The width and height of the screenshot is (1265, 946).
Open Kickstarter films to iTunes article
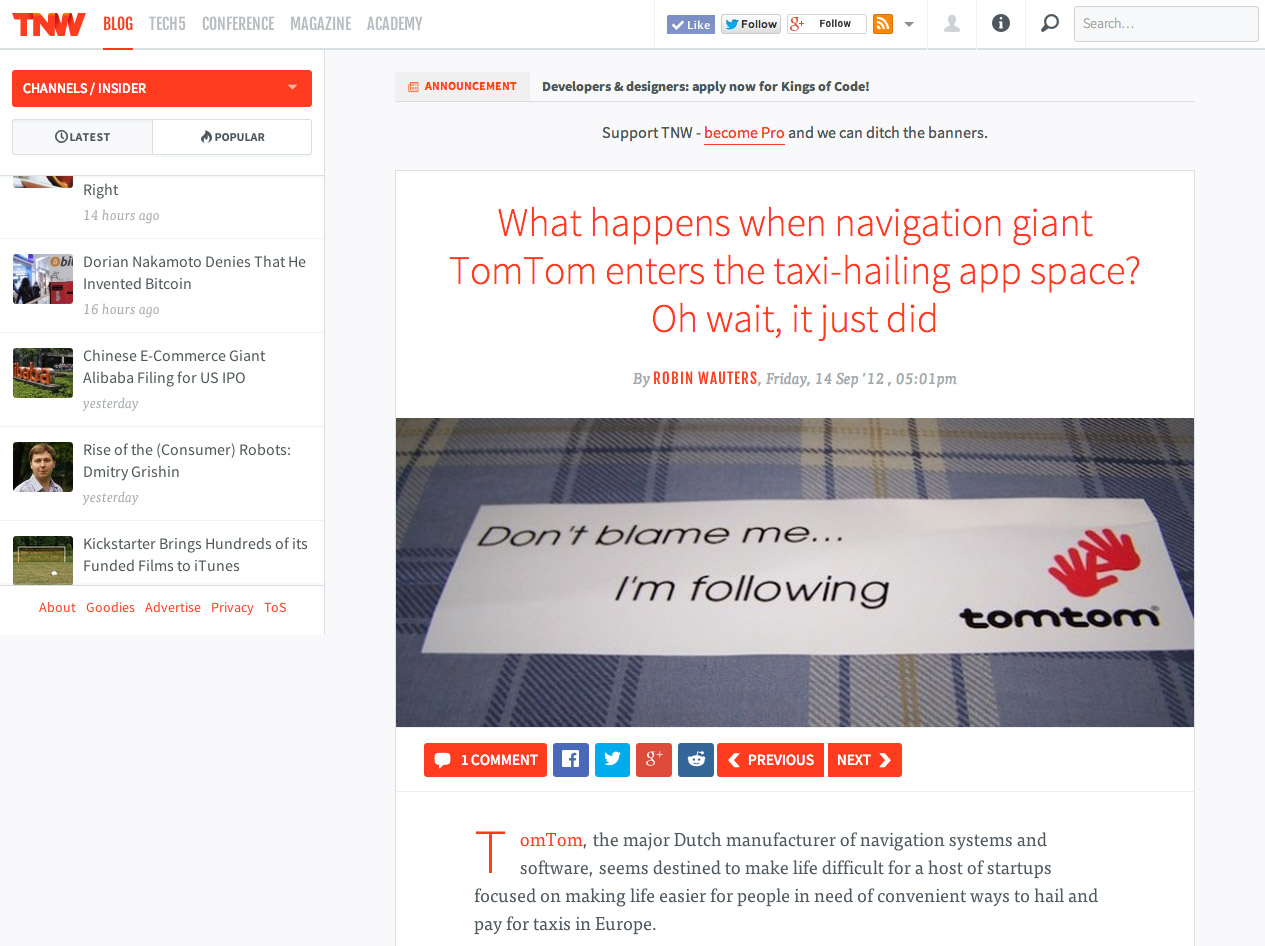point(195,555)
